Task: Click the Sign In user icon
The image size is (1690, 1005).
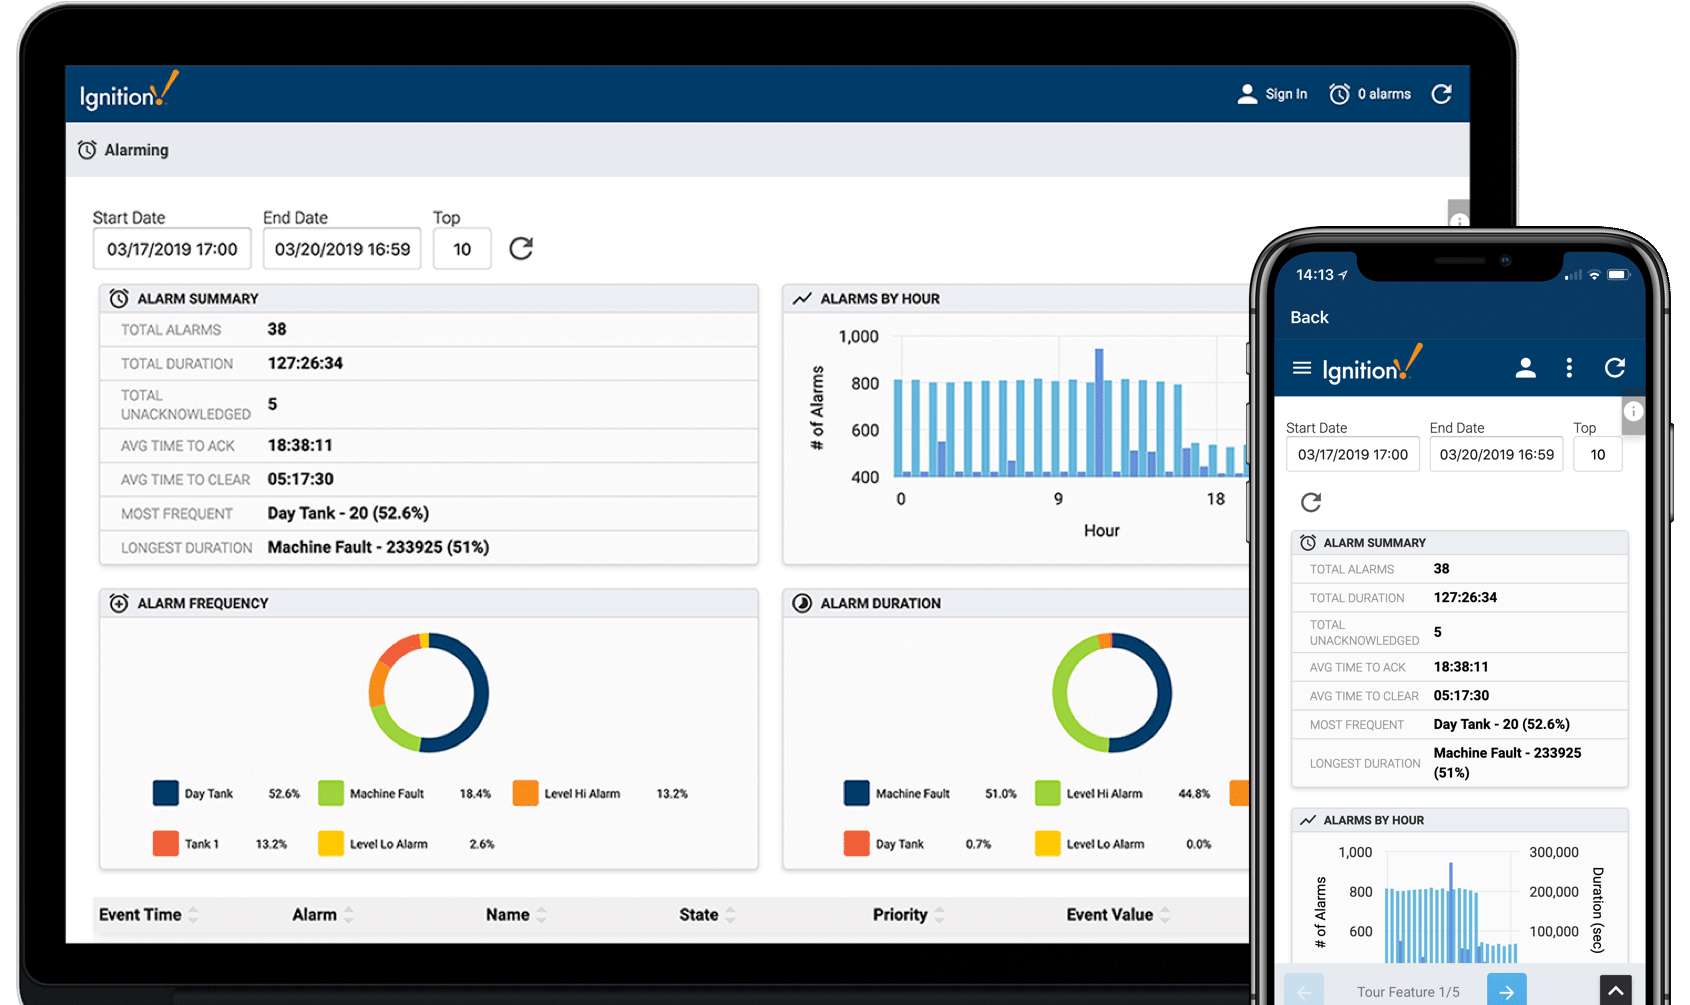Action: coord(1247,94)
